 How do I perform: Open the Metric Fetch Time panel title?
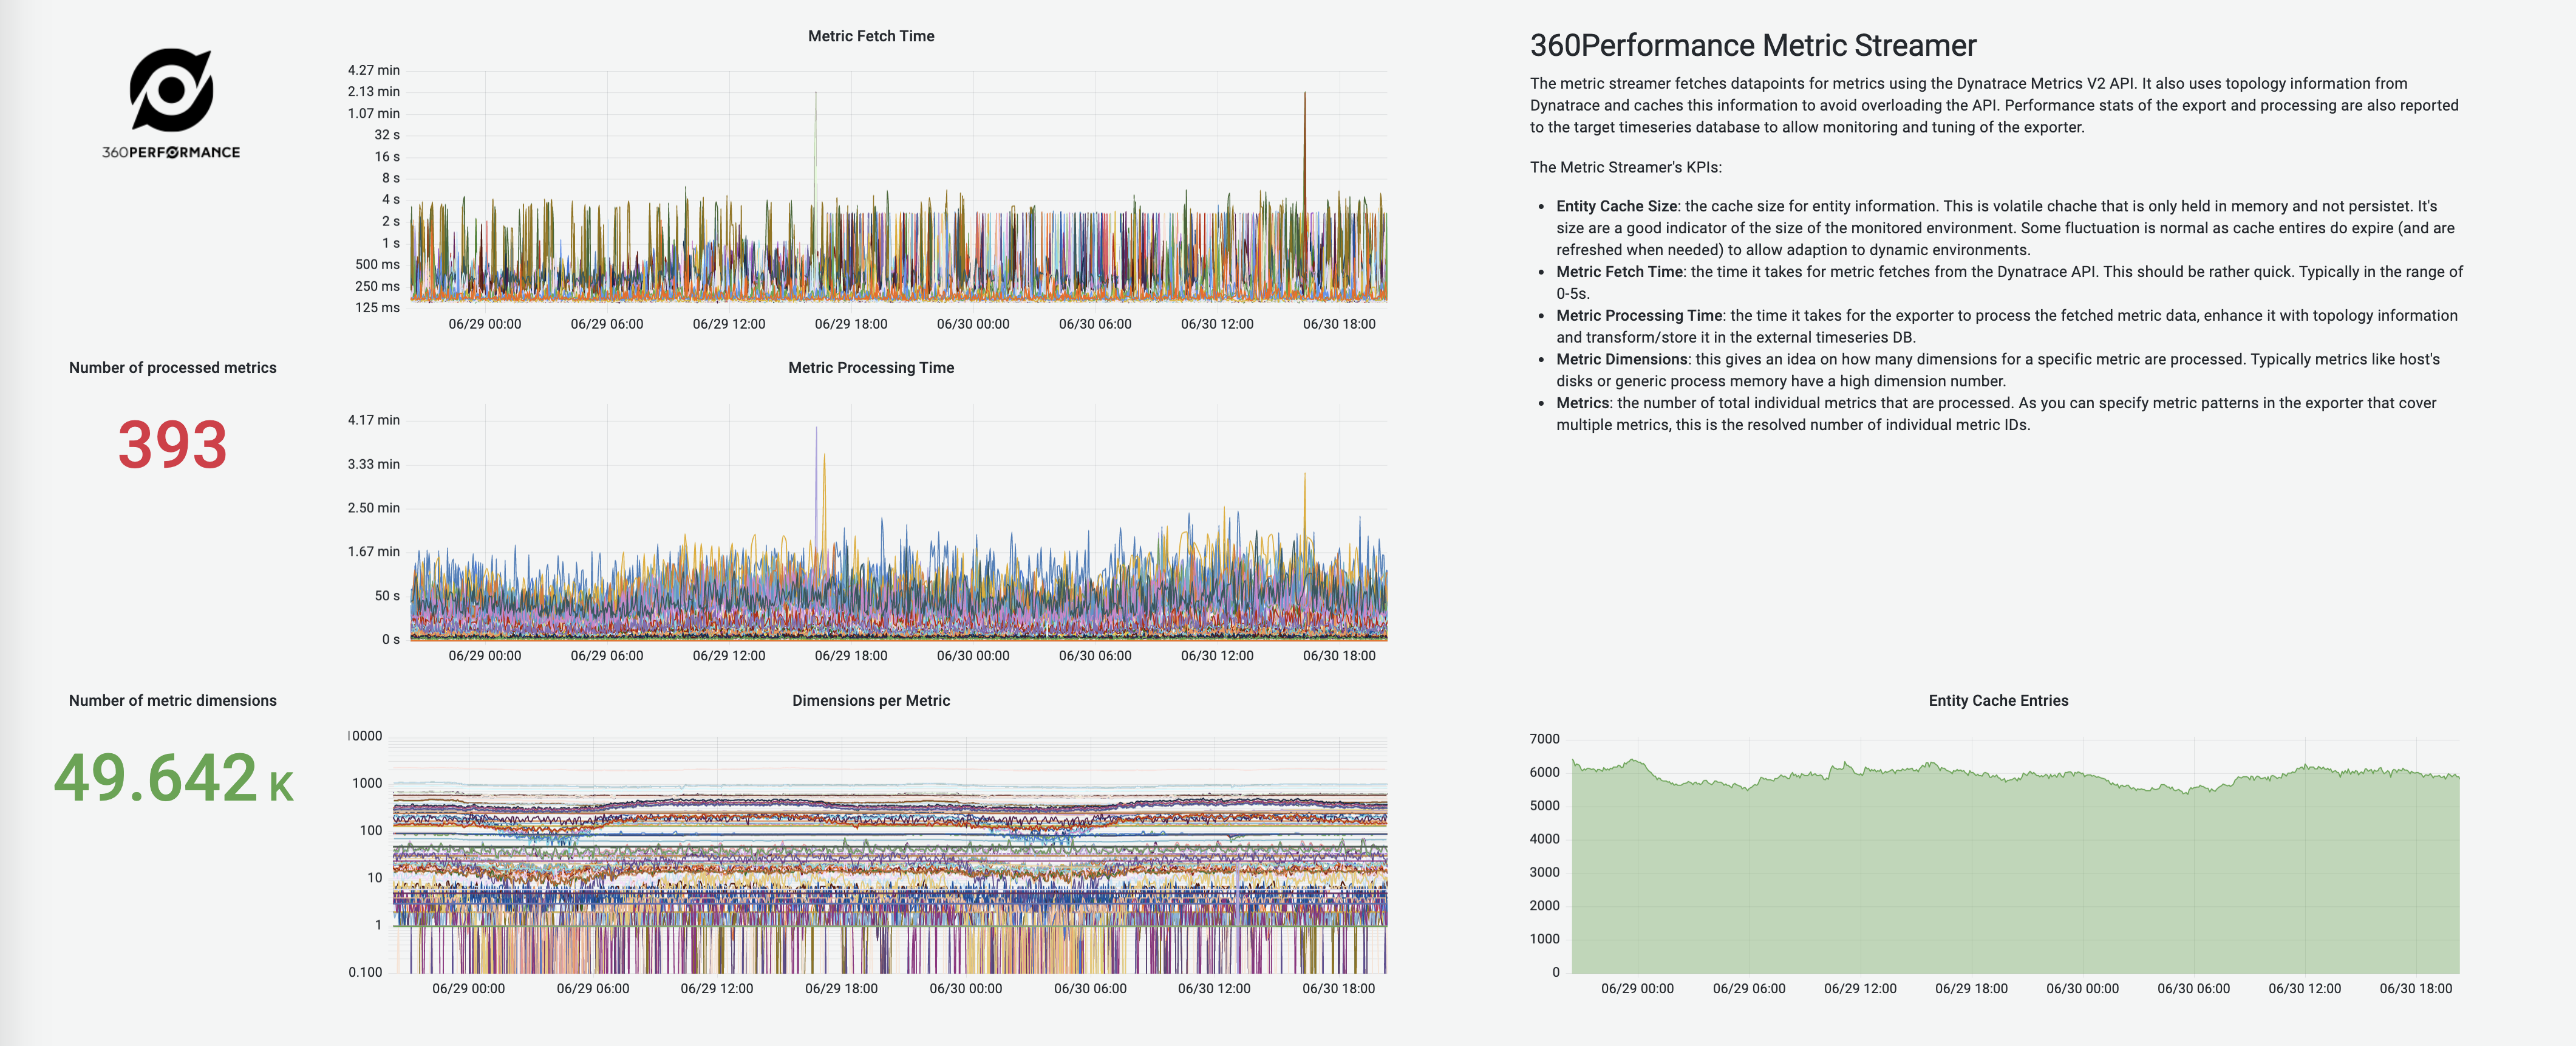[871, 36]
